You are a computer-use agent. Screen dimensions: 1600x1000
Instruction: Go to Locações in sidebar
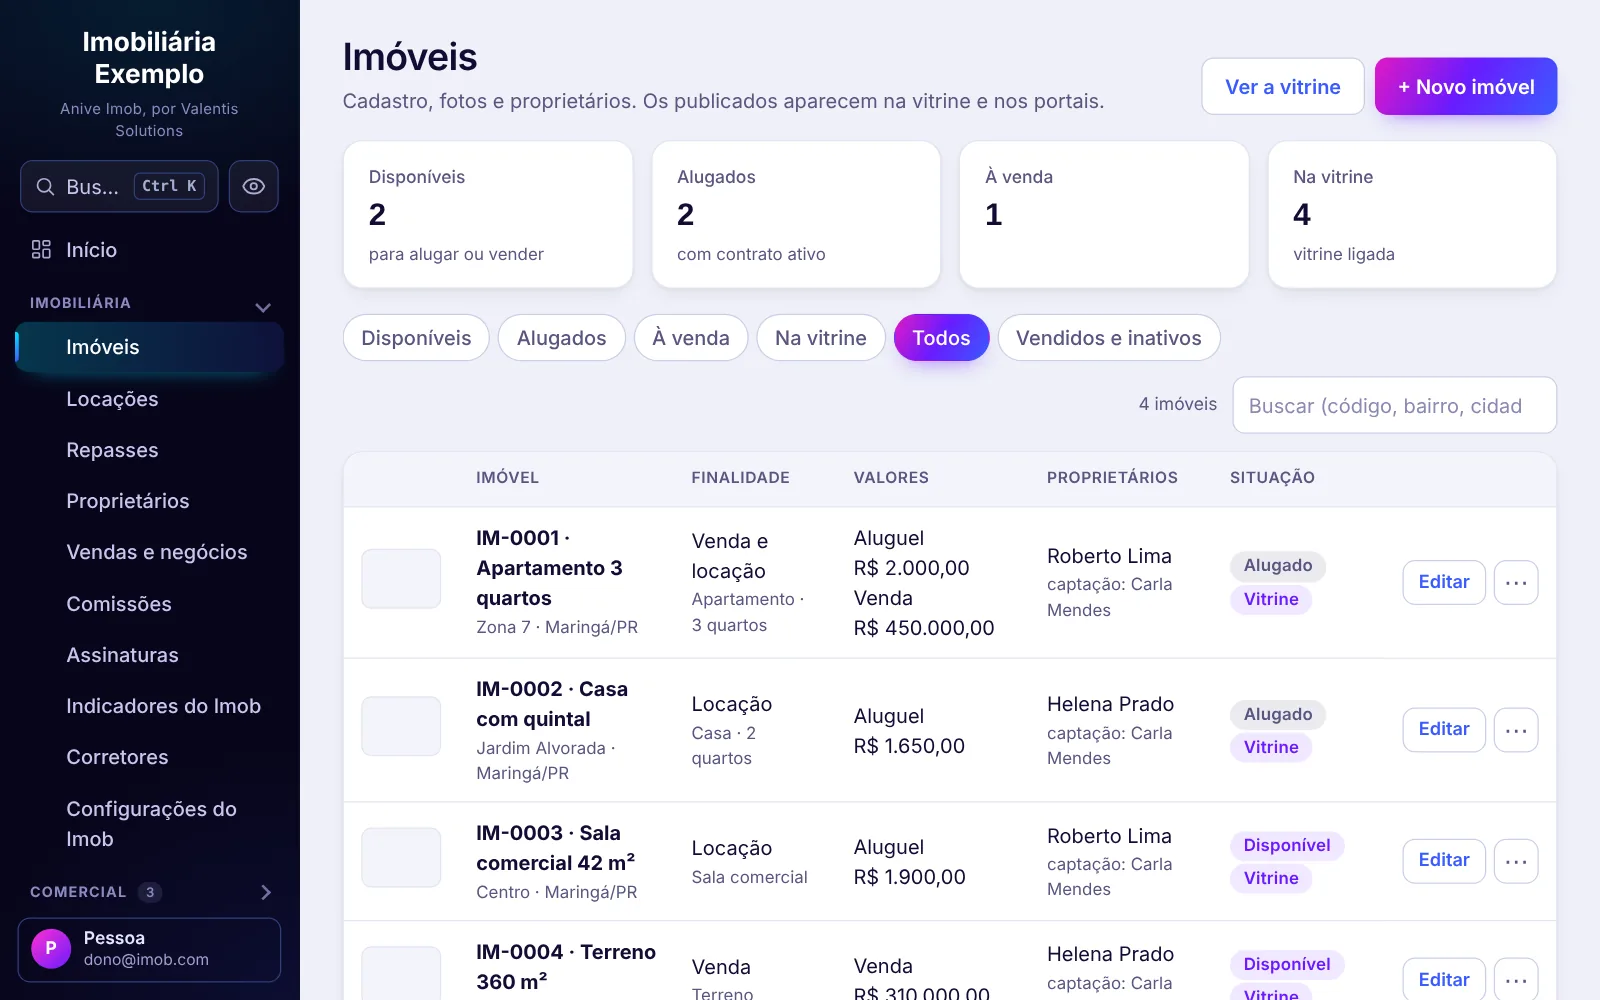point(150,399)
